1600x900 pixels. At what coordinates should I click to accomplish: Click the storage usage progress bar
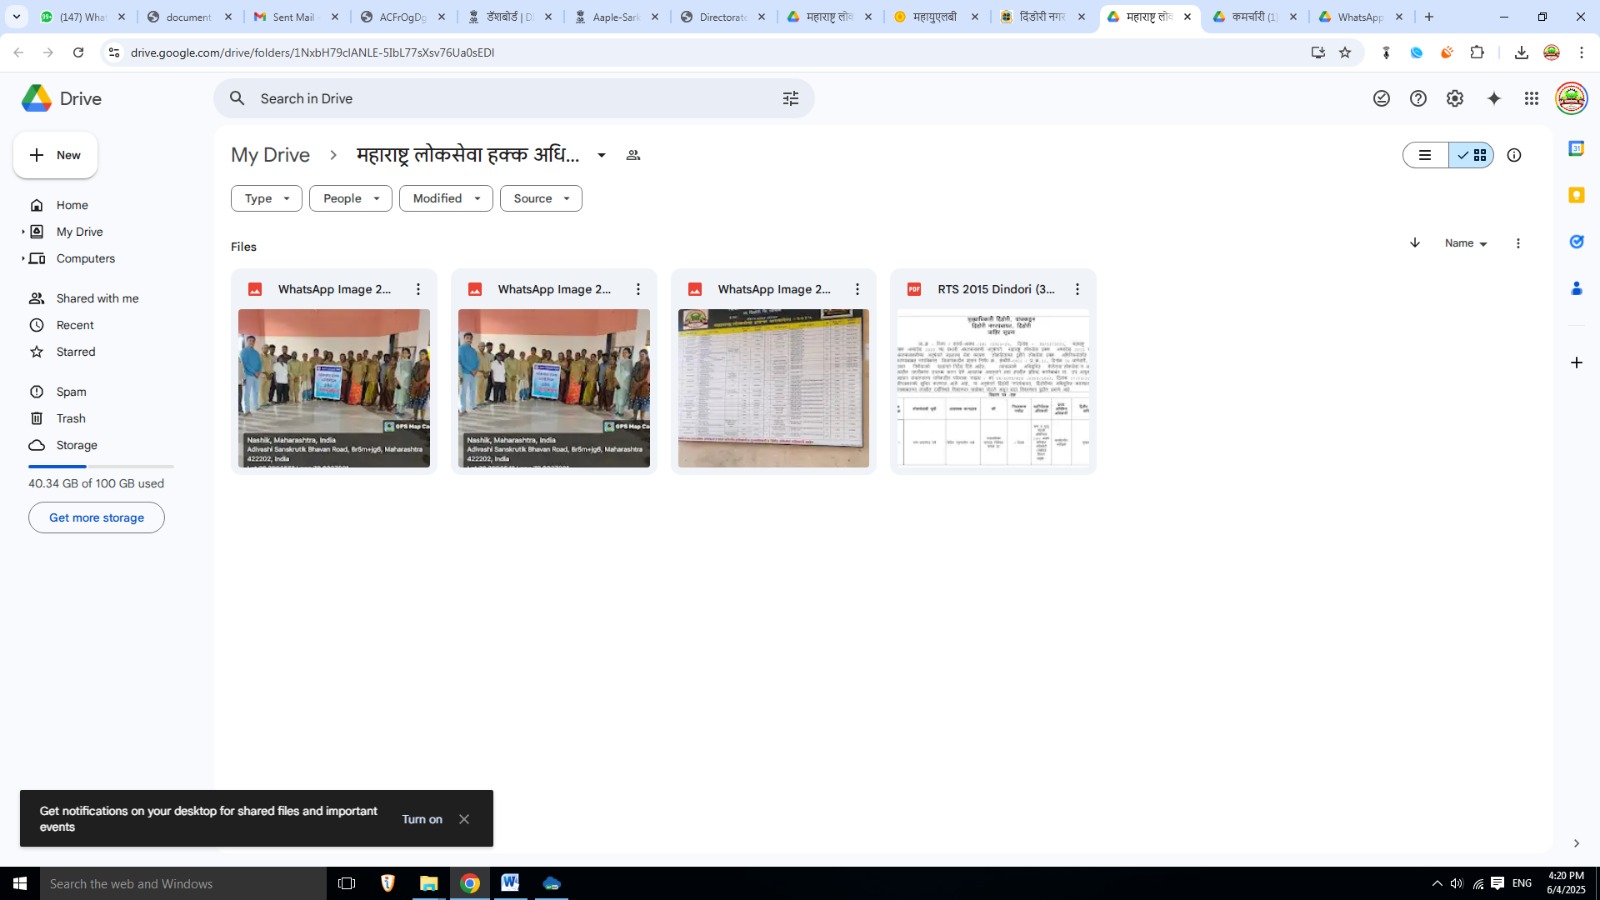click(101, 467)
